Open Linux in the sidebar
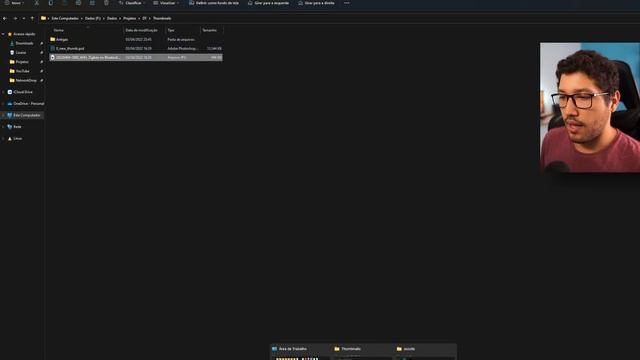The width and height of the screenshot is (640, 360). 18,139
